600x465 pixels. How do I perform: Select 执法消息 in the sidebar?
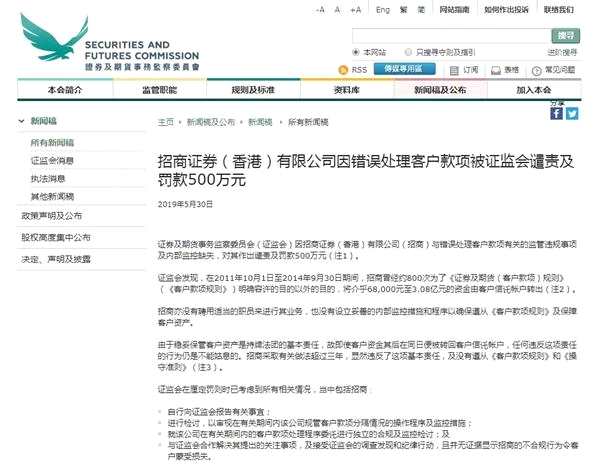pos(48,179)
